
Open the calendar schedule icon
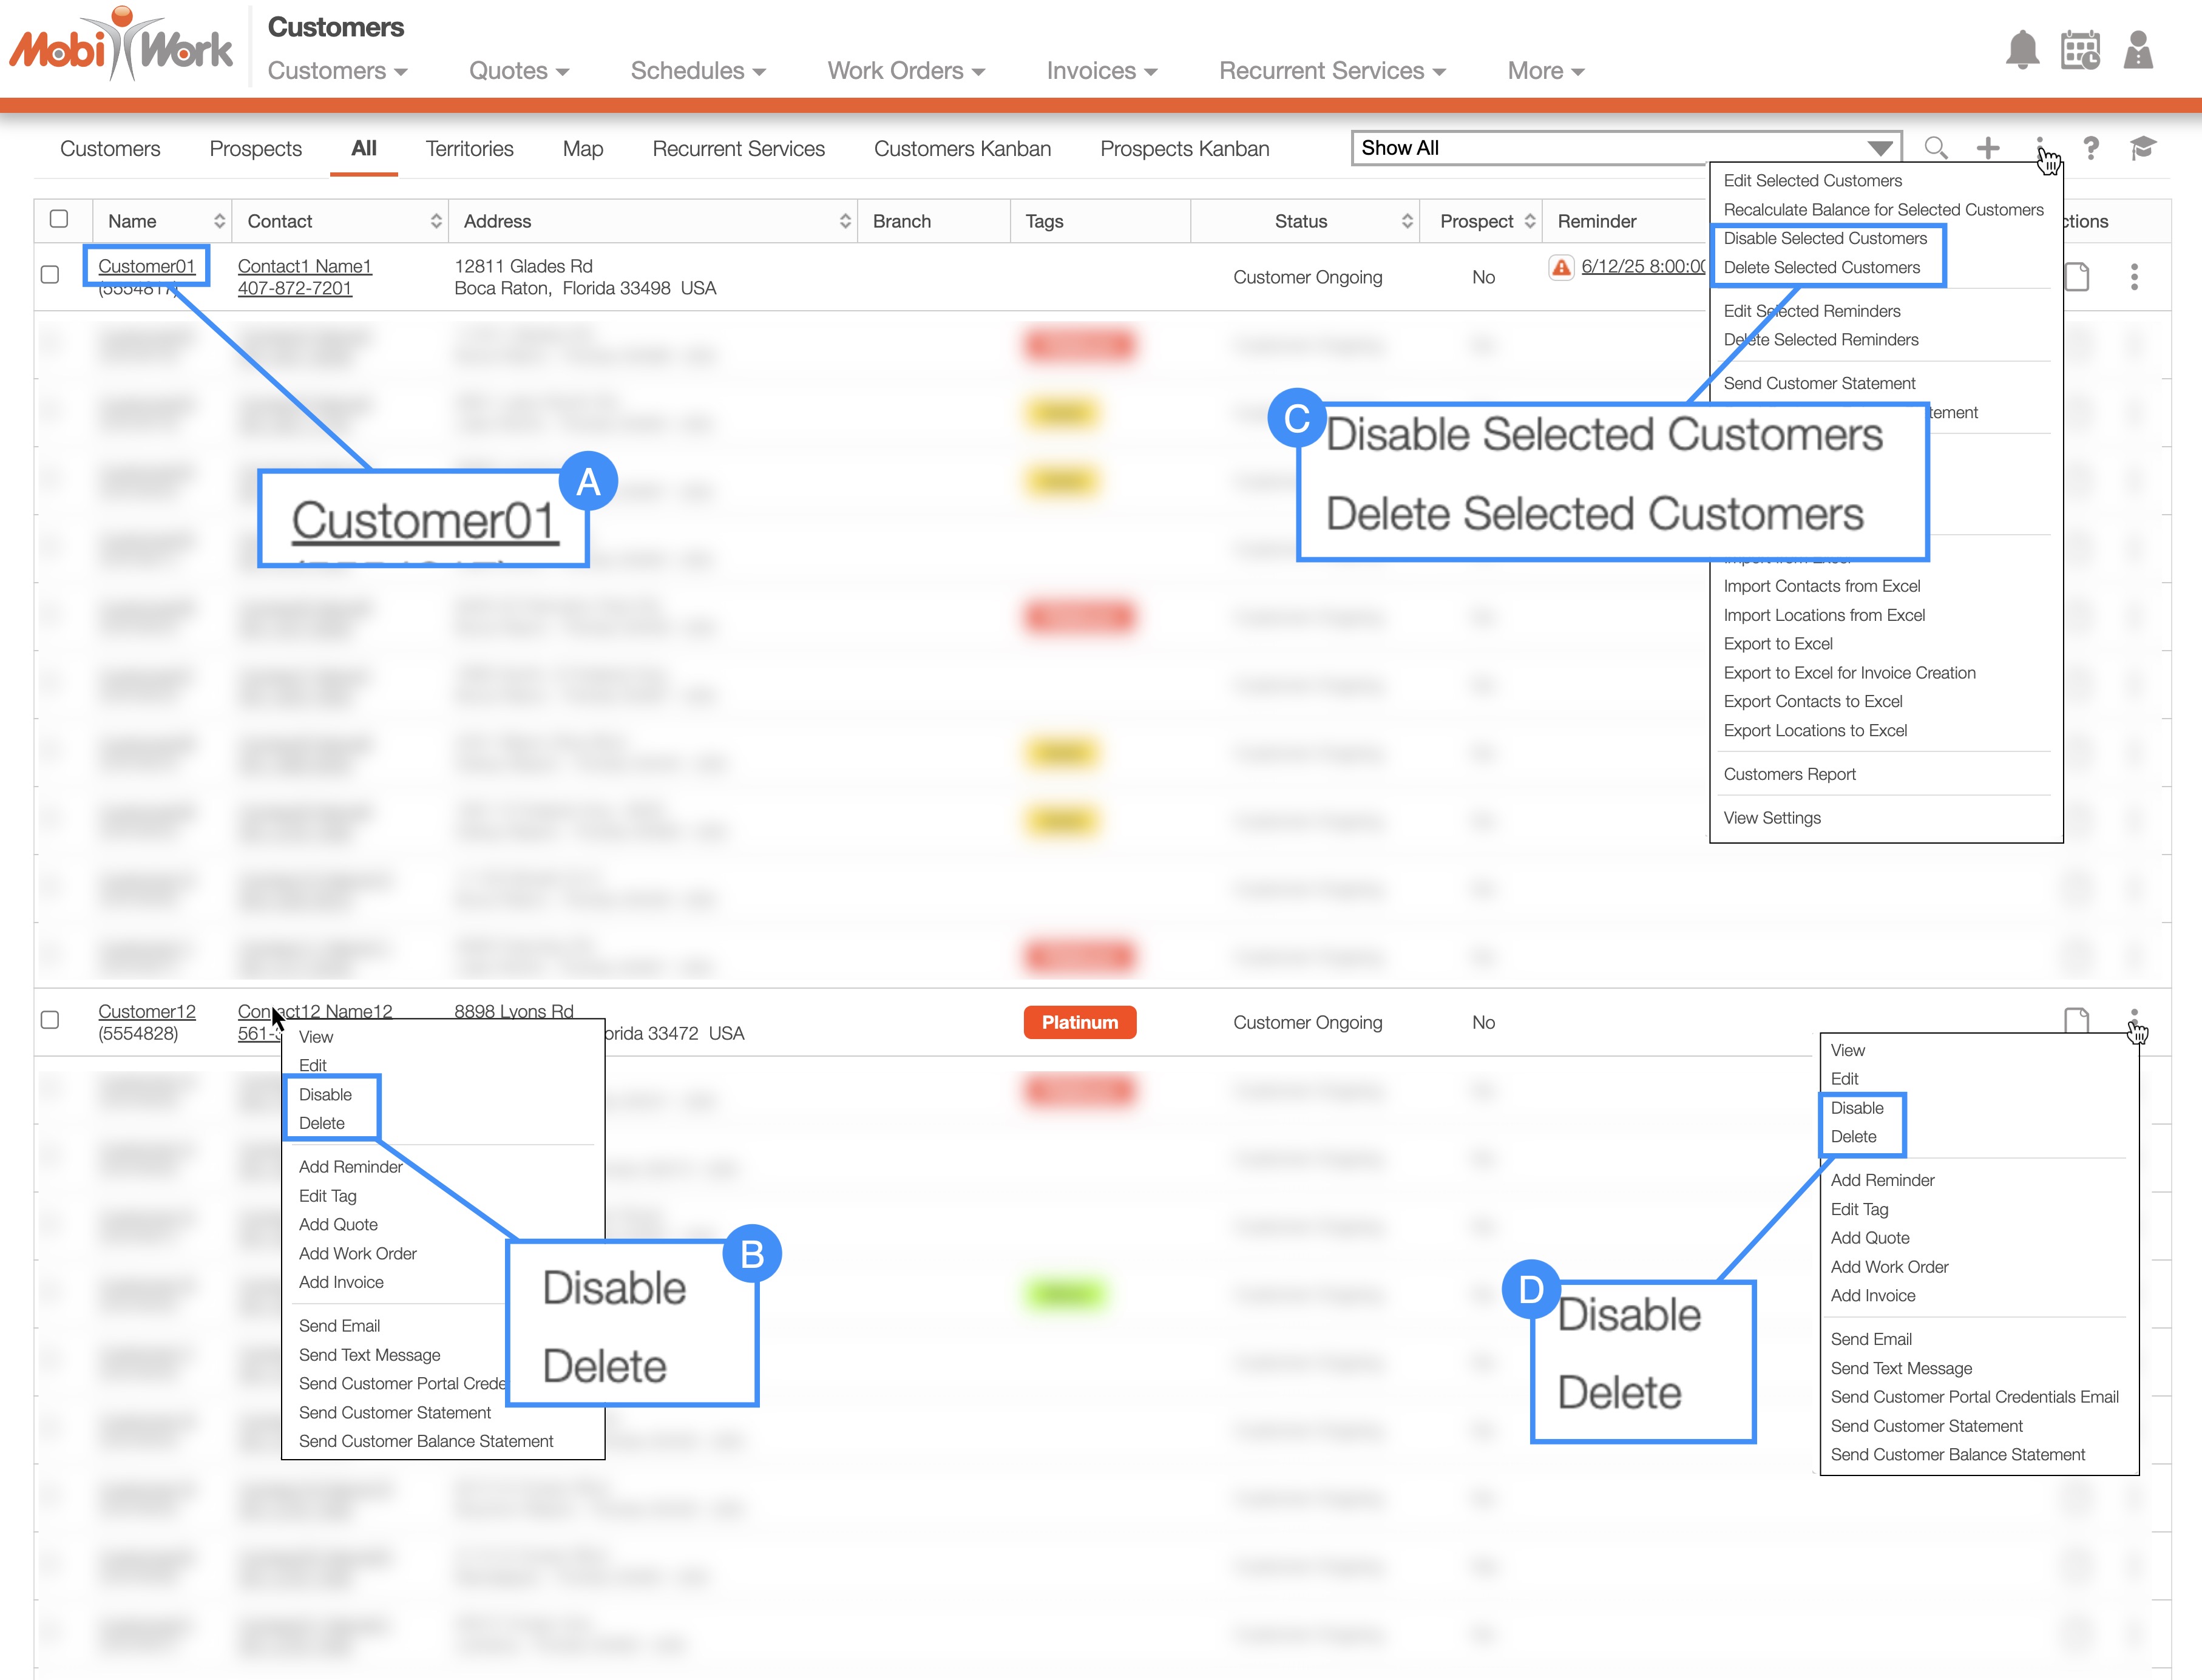pyautogui.click(x=2080, y=49)
